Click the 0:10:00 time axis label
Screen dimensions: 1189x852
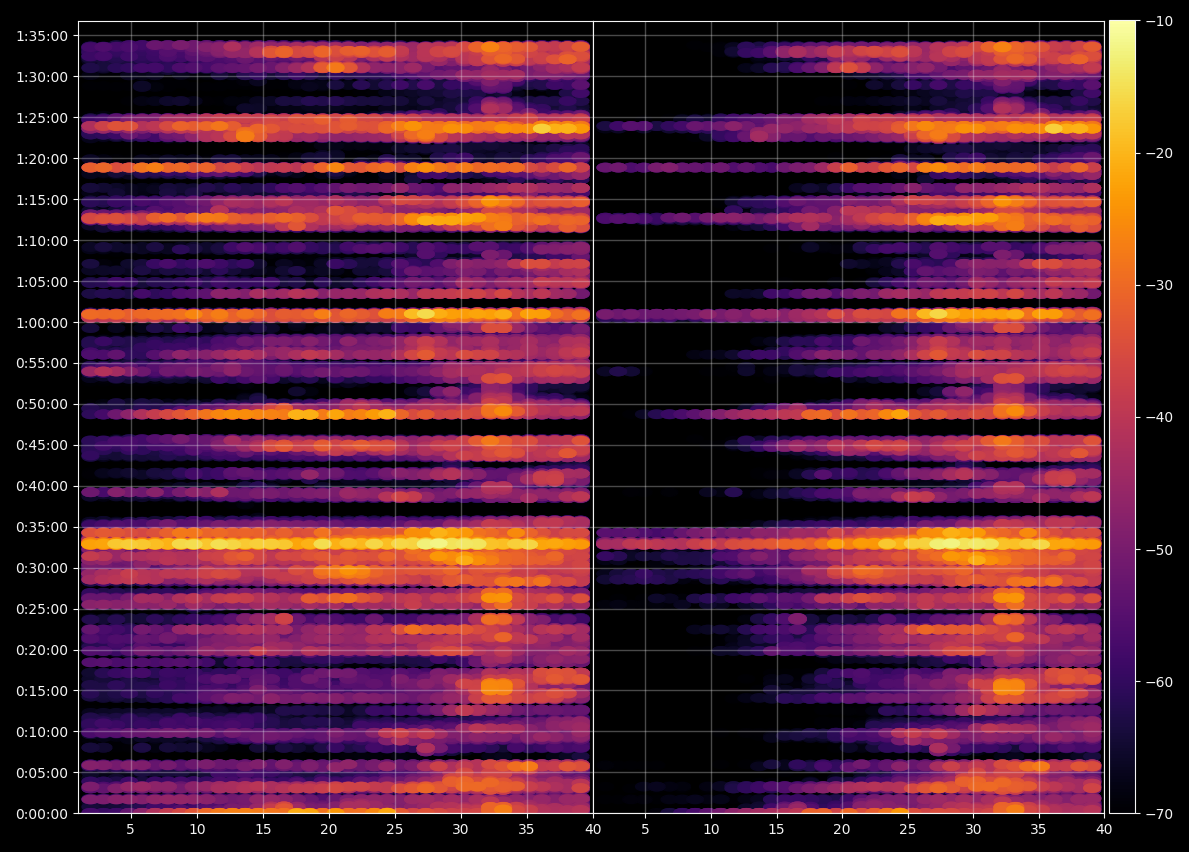point(42,732)
